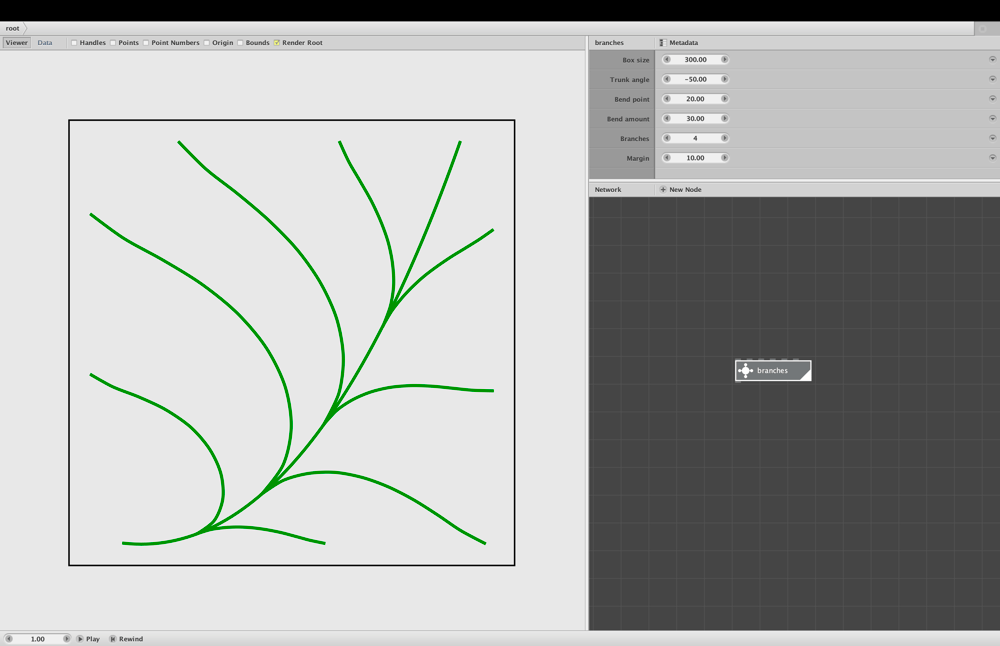Image resolution: width=1000 pixels, height=646 pixels.
Task: Increase Bend amount with right arrow
Action: pos(724,119)
